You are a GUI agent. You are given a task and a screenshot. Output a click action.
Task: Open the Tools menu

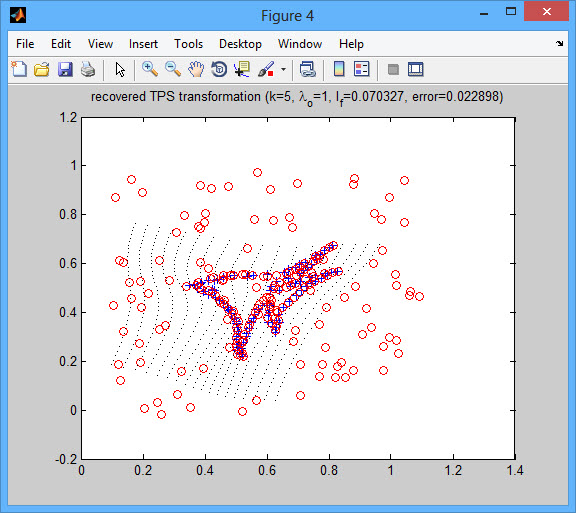coord(188,44)
